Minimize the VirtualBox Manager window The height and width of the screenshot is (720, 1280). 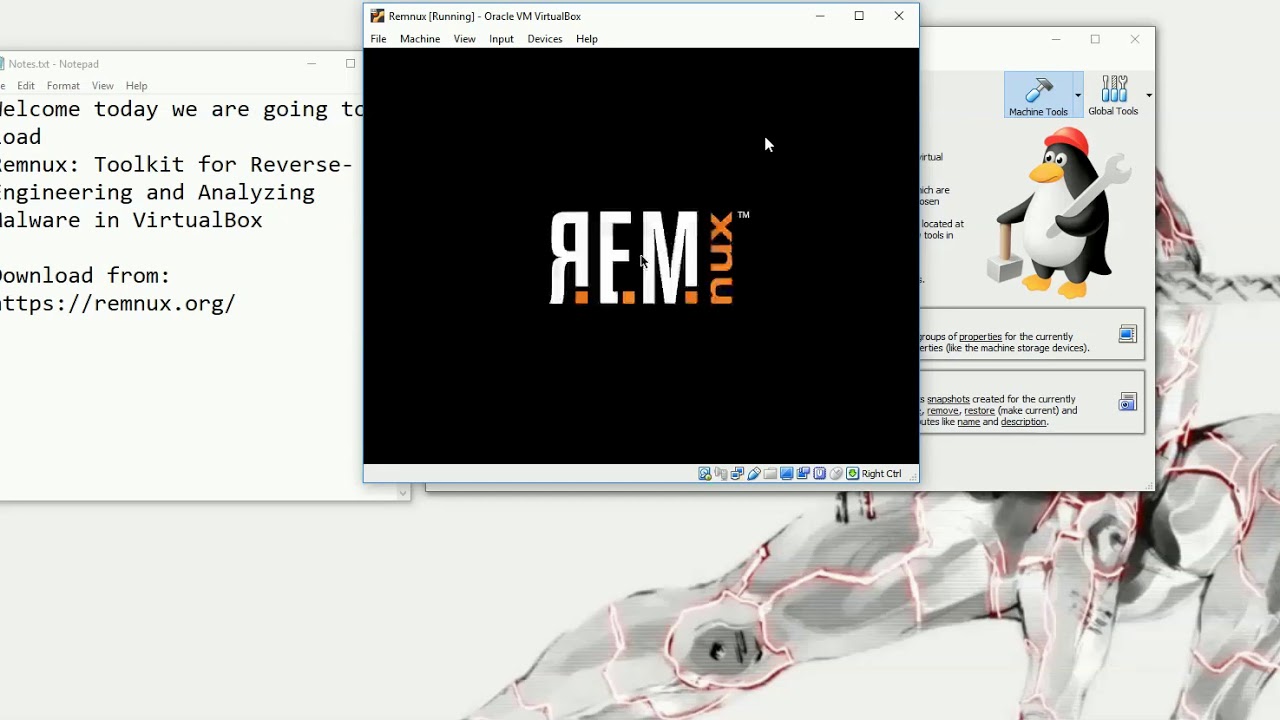tap(1056, 40)
